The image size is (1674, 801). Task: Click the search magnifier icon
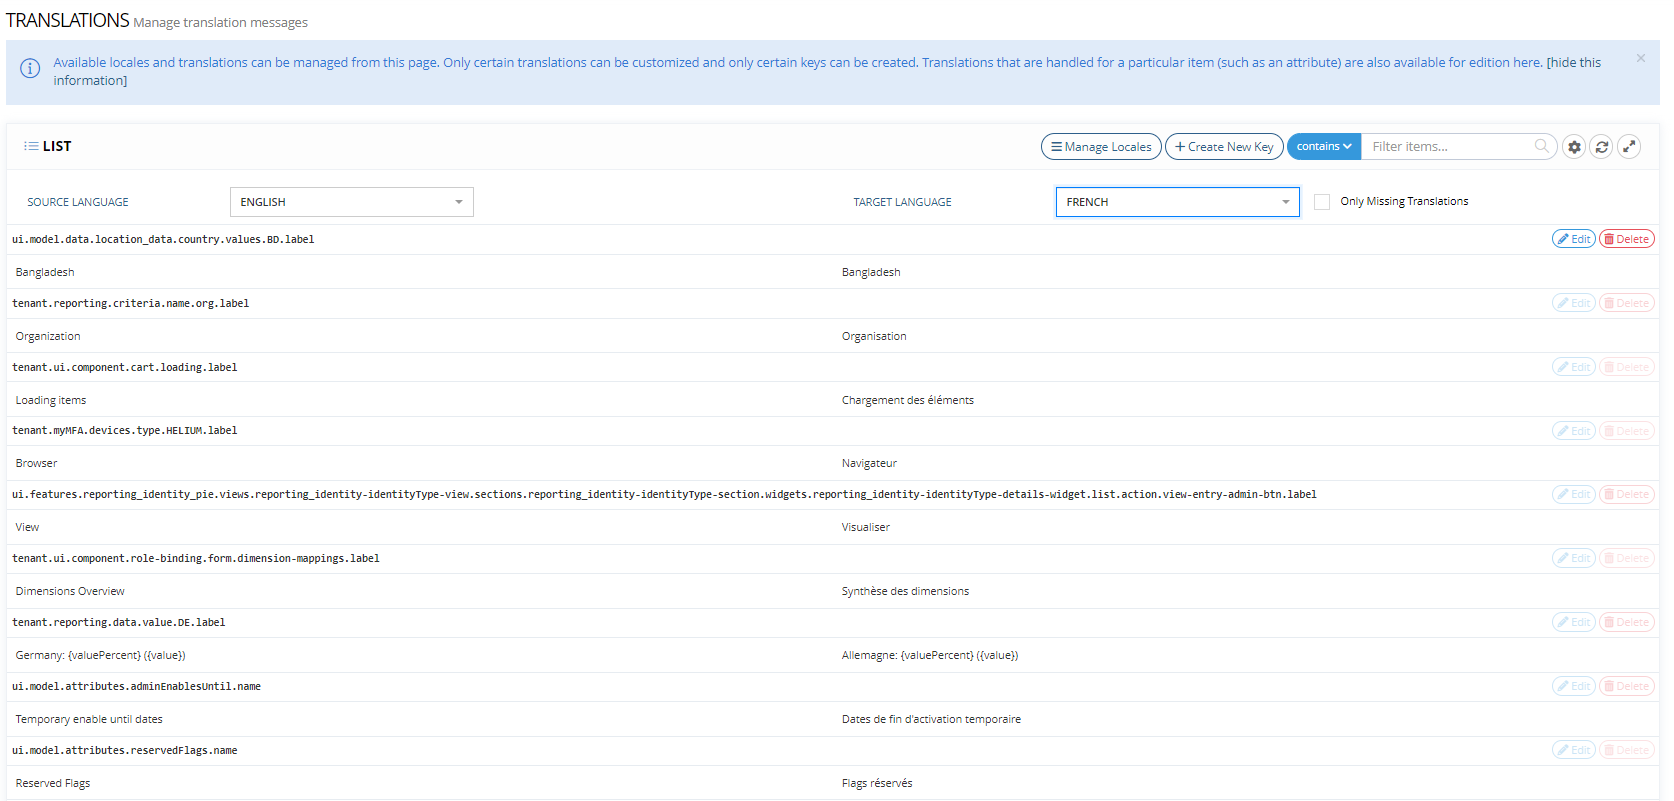pos(1541,146)
